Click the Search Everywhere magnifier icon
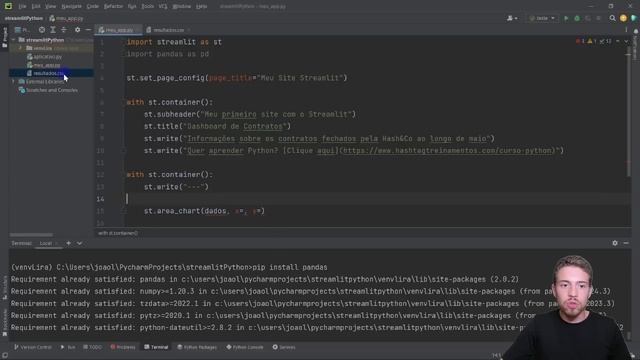 pyautogui.click(x=612, y=18)
